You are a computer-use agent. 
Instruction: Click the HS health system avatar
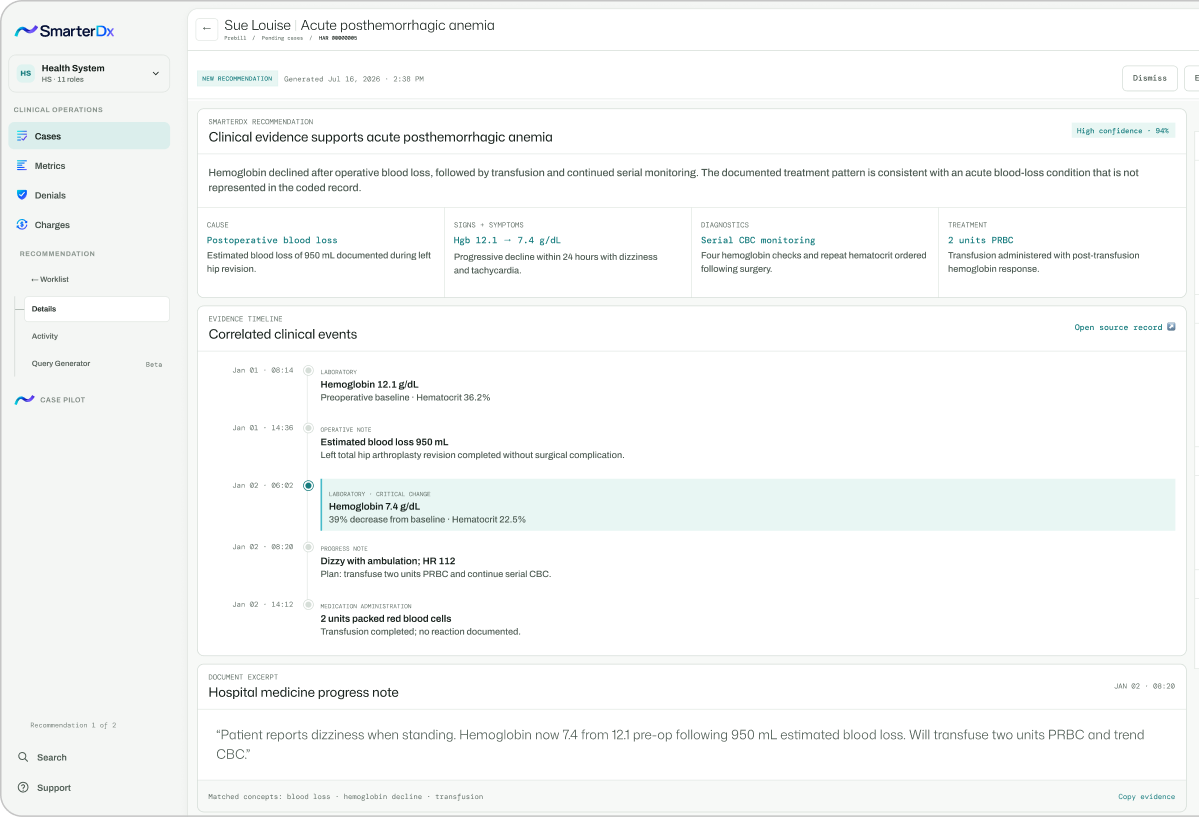click(26, 73)
